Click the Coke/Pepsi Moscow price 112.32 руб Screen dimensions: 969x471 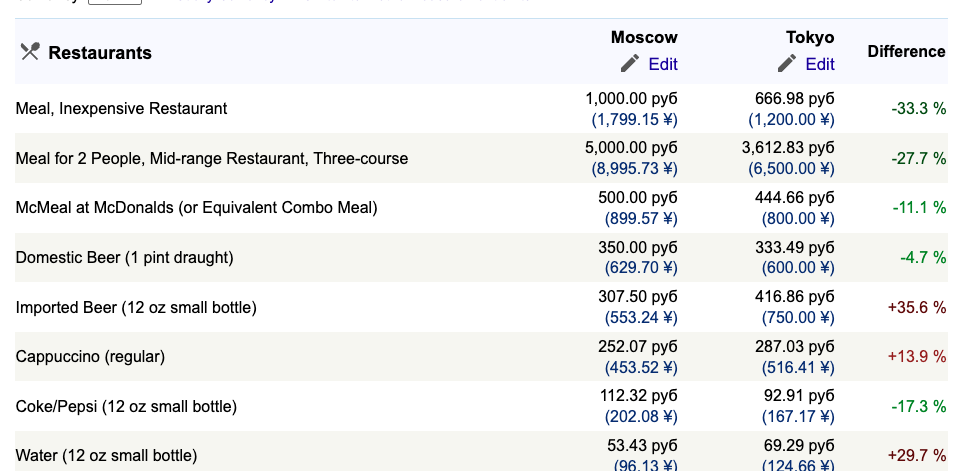click(x=639, y=396)
